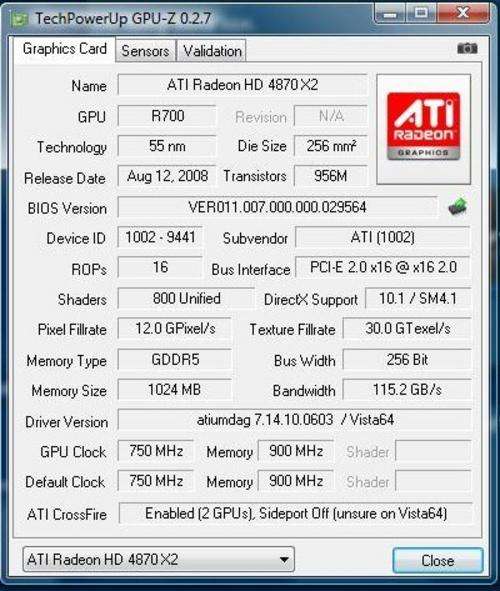Screen dimensions: 500x591
Task: Switch to the Sensors tab
Action: pos(145,51)
